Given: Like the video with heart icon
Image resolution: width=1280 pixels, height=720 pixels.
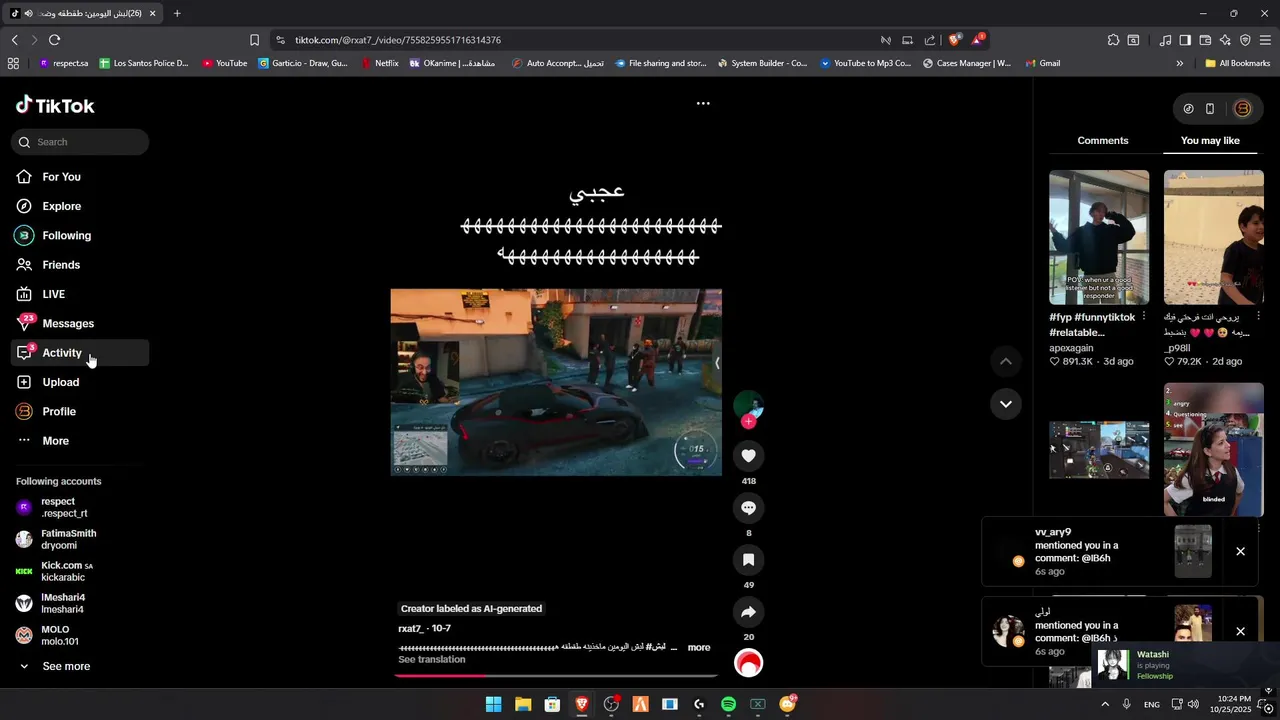Looking at the screenshot, I should tap(748, 456).
